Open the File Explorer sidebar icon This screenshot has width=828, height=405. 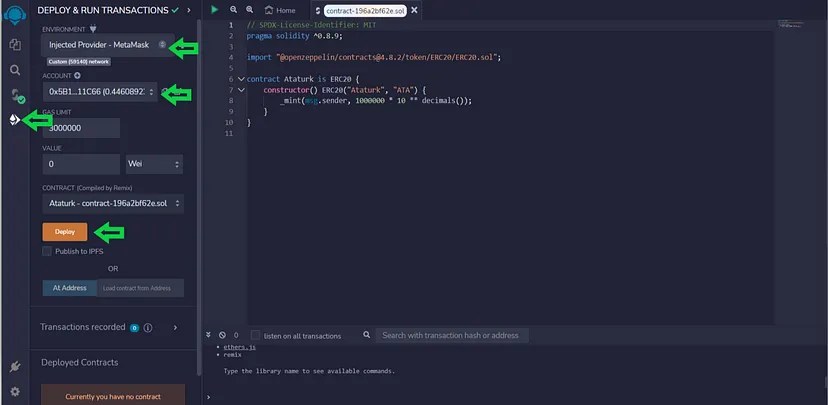click(15, 45)
